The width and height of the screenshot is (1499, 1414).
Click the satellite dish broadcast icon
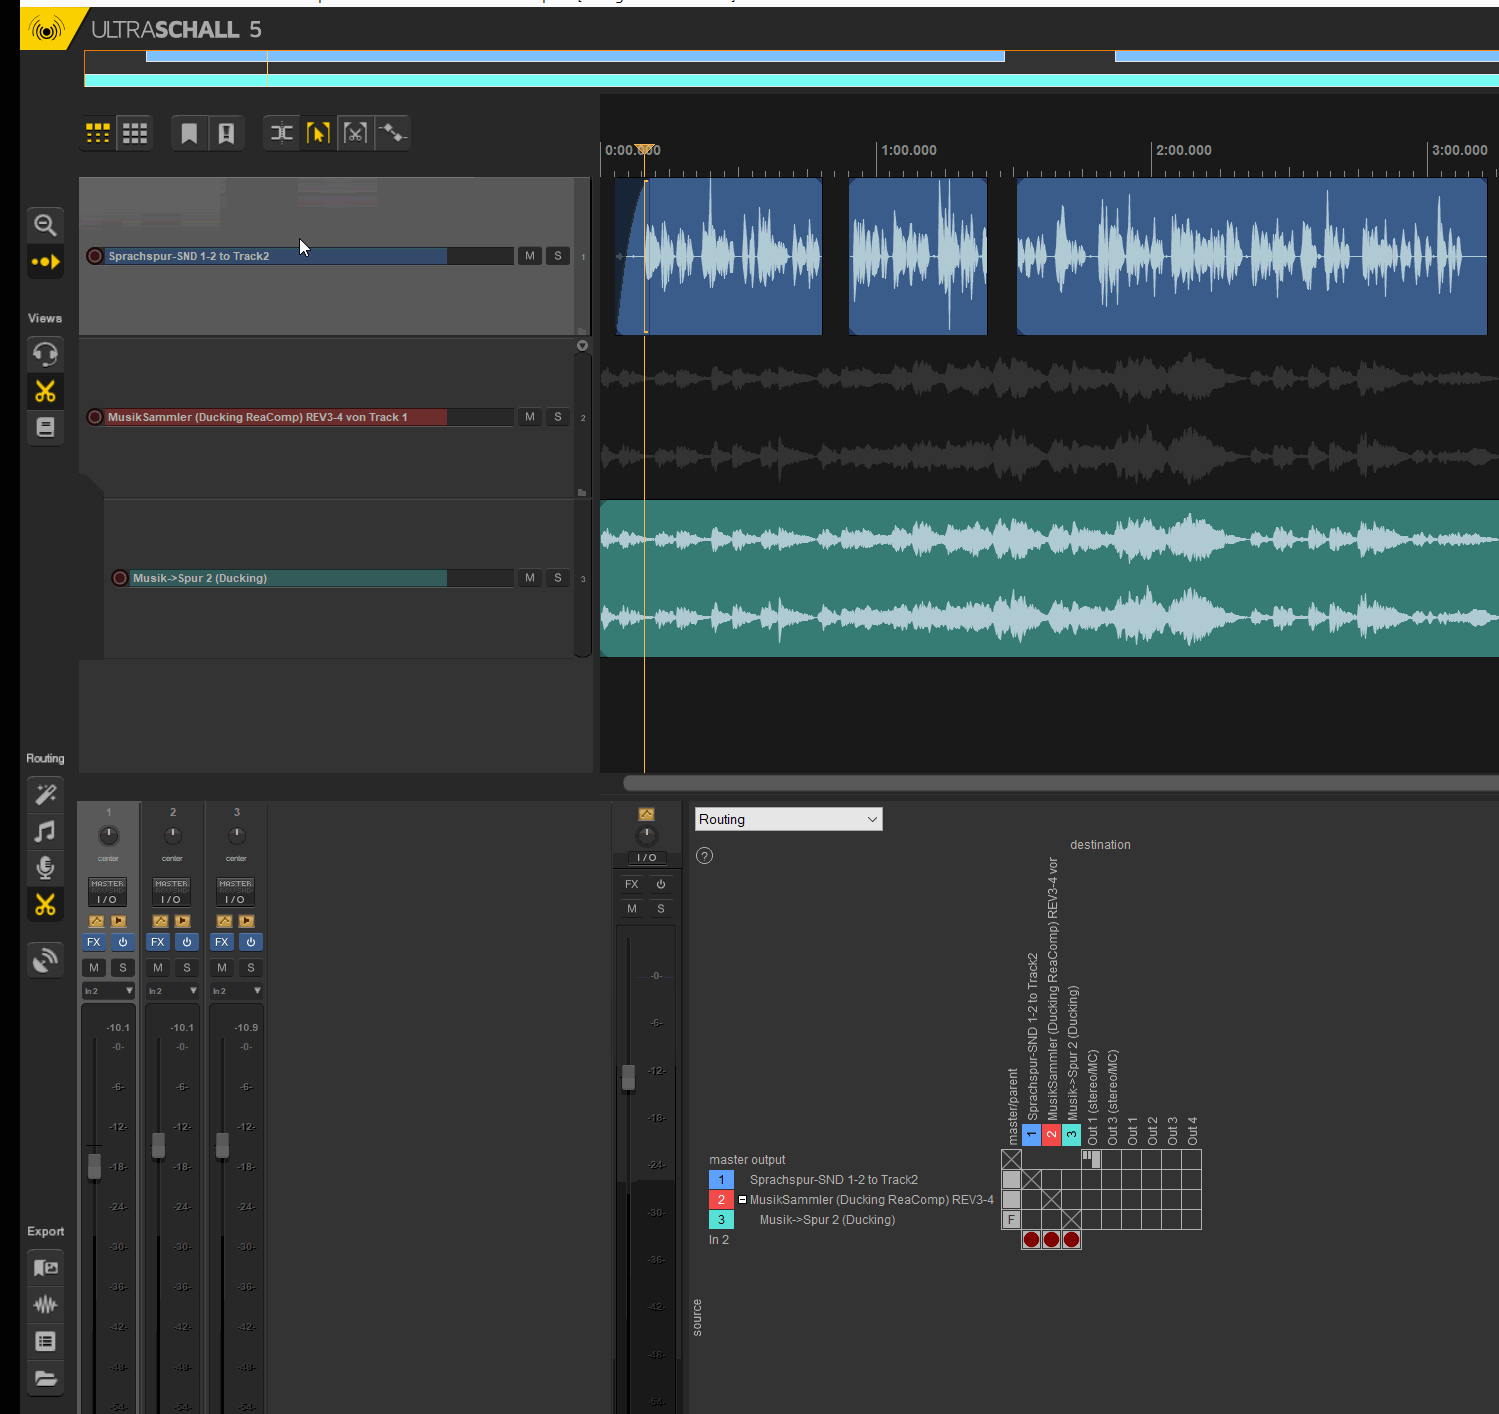pos(45,960)
